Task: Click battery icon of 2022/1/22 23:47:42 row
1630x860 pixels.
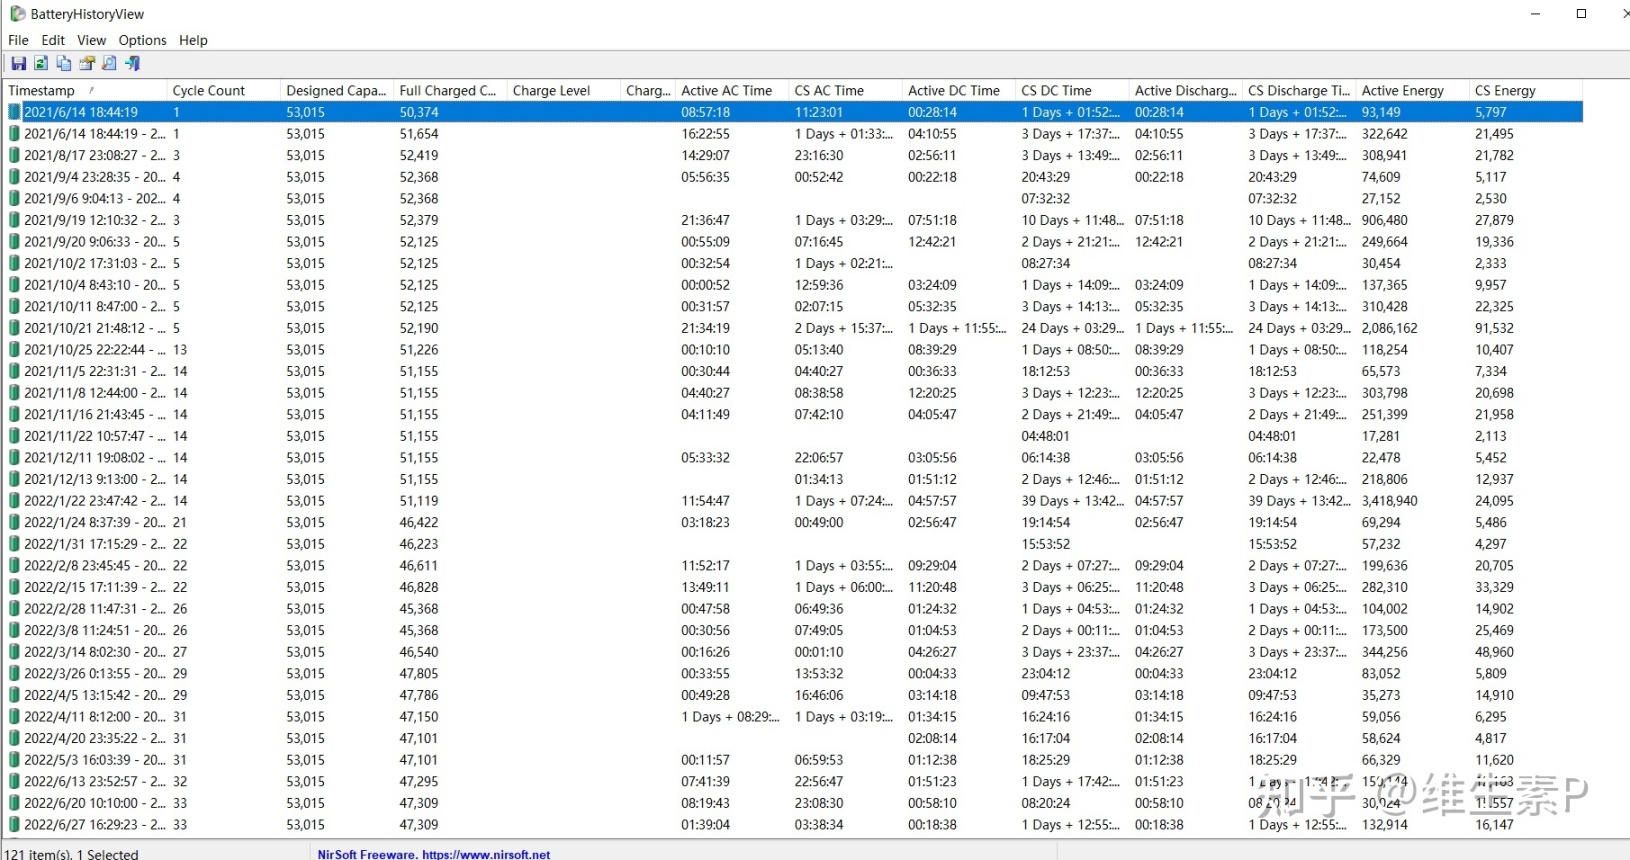Action: [14, 501]
